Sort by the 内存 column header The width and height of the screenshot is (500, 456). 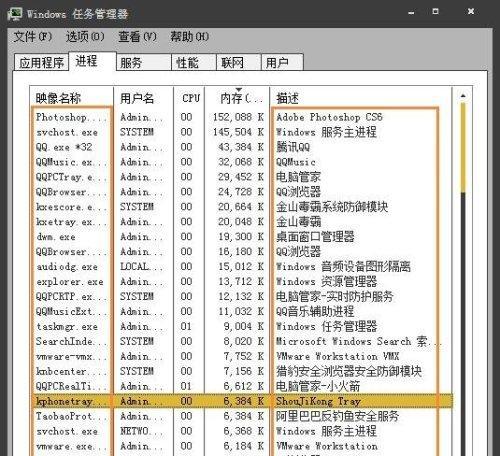pos(237,98)
